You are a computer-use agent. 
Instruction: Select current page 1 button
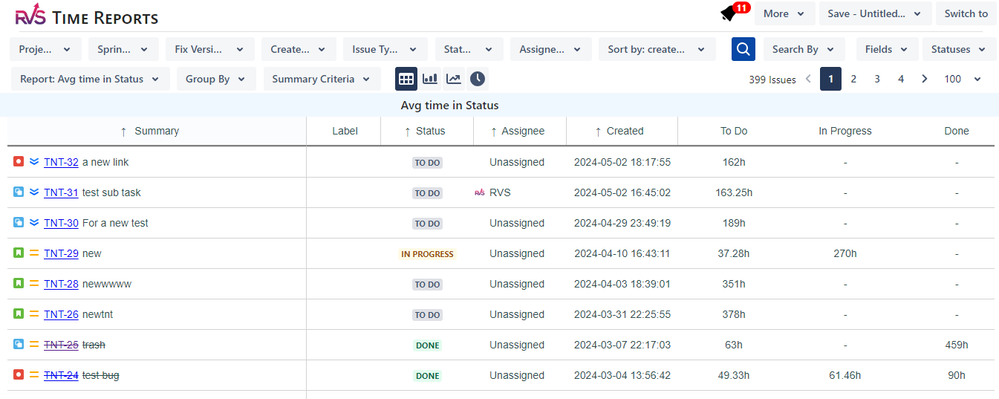pyautogui.click(x=831, y=79)
